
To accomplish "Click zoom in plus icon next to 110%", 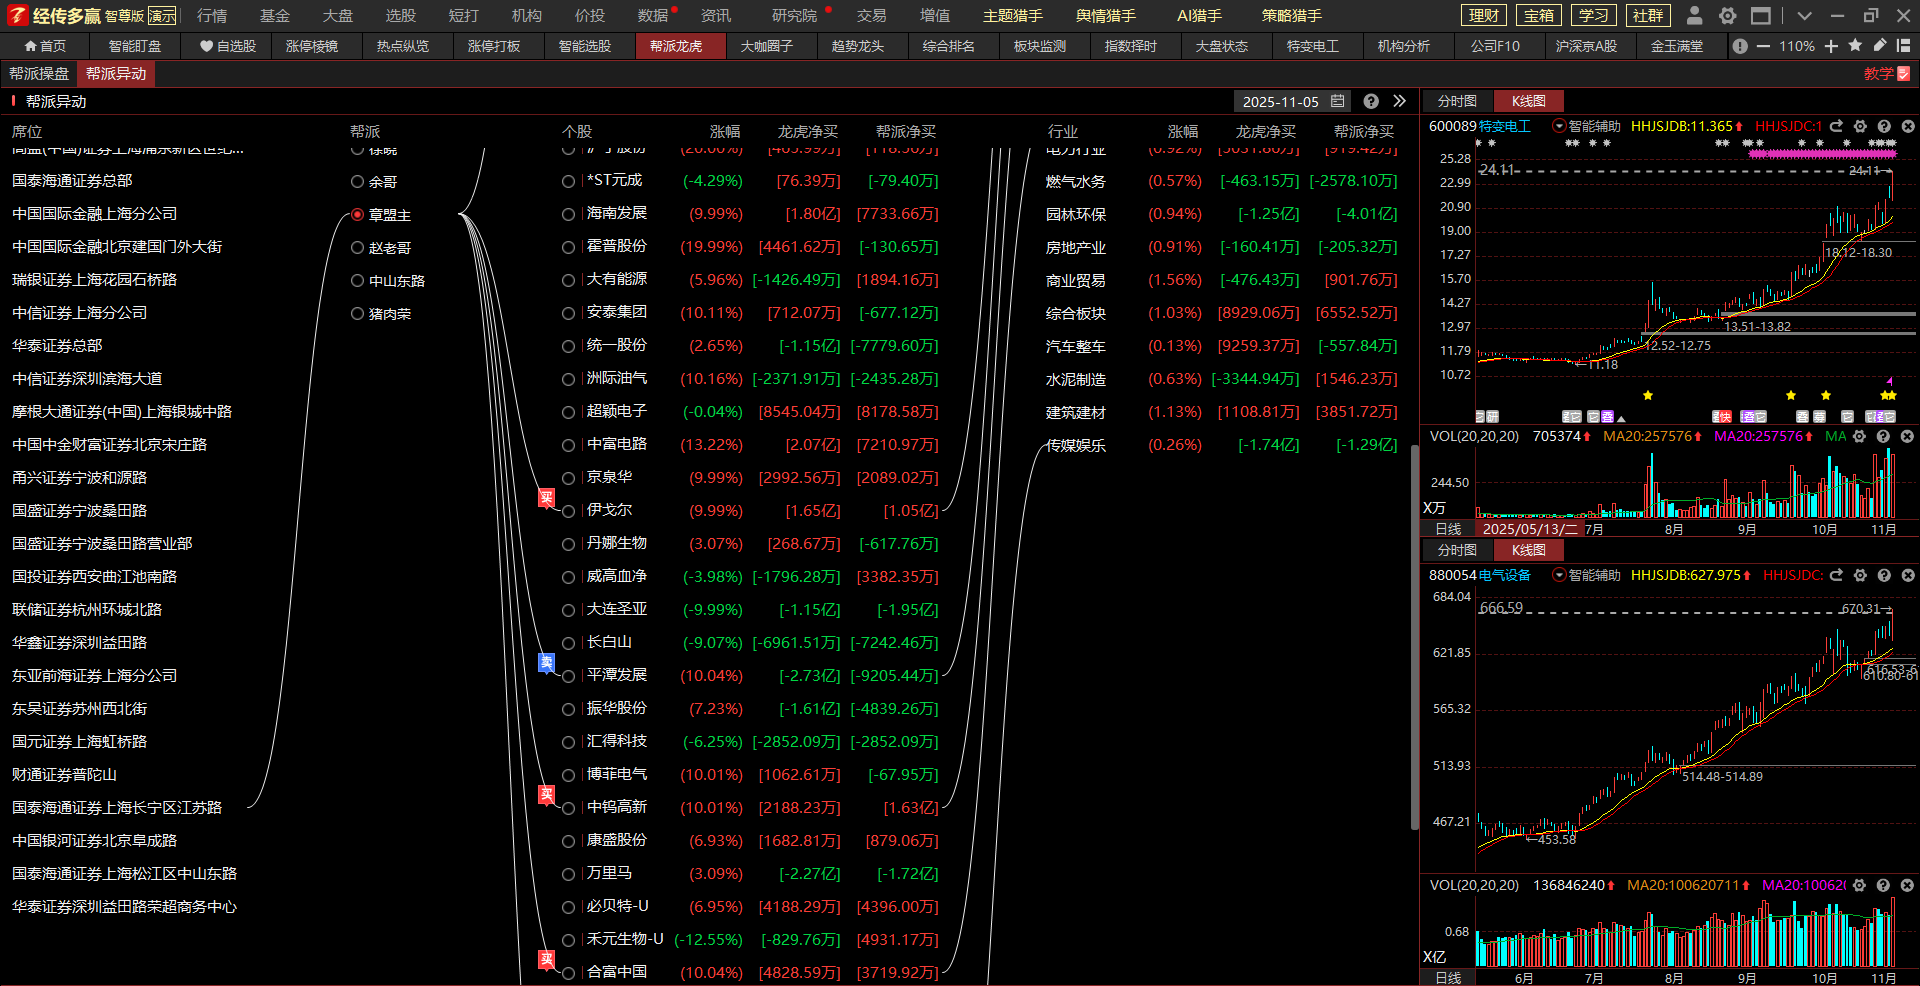I will tap(1831, 46).
